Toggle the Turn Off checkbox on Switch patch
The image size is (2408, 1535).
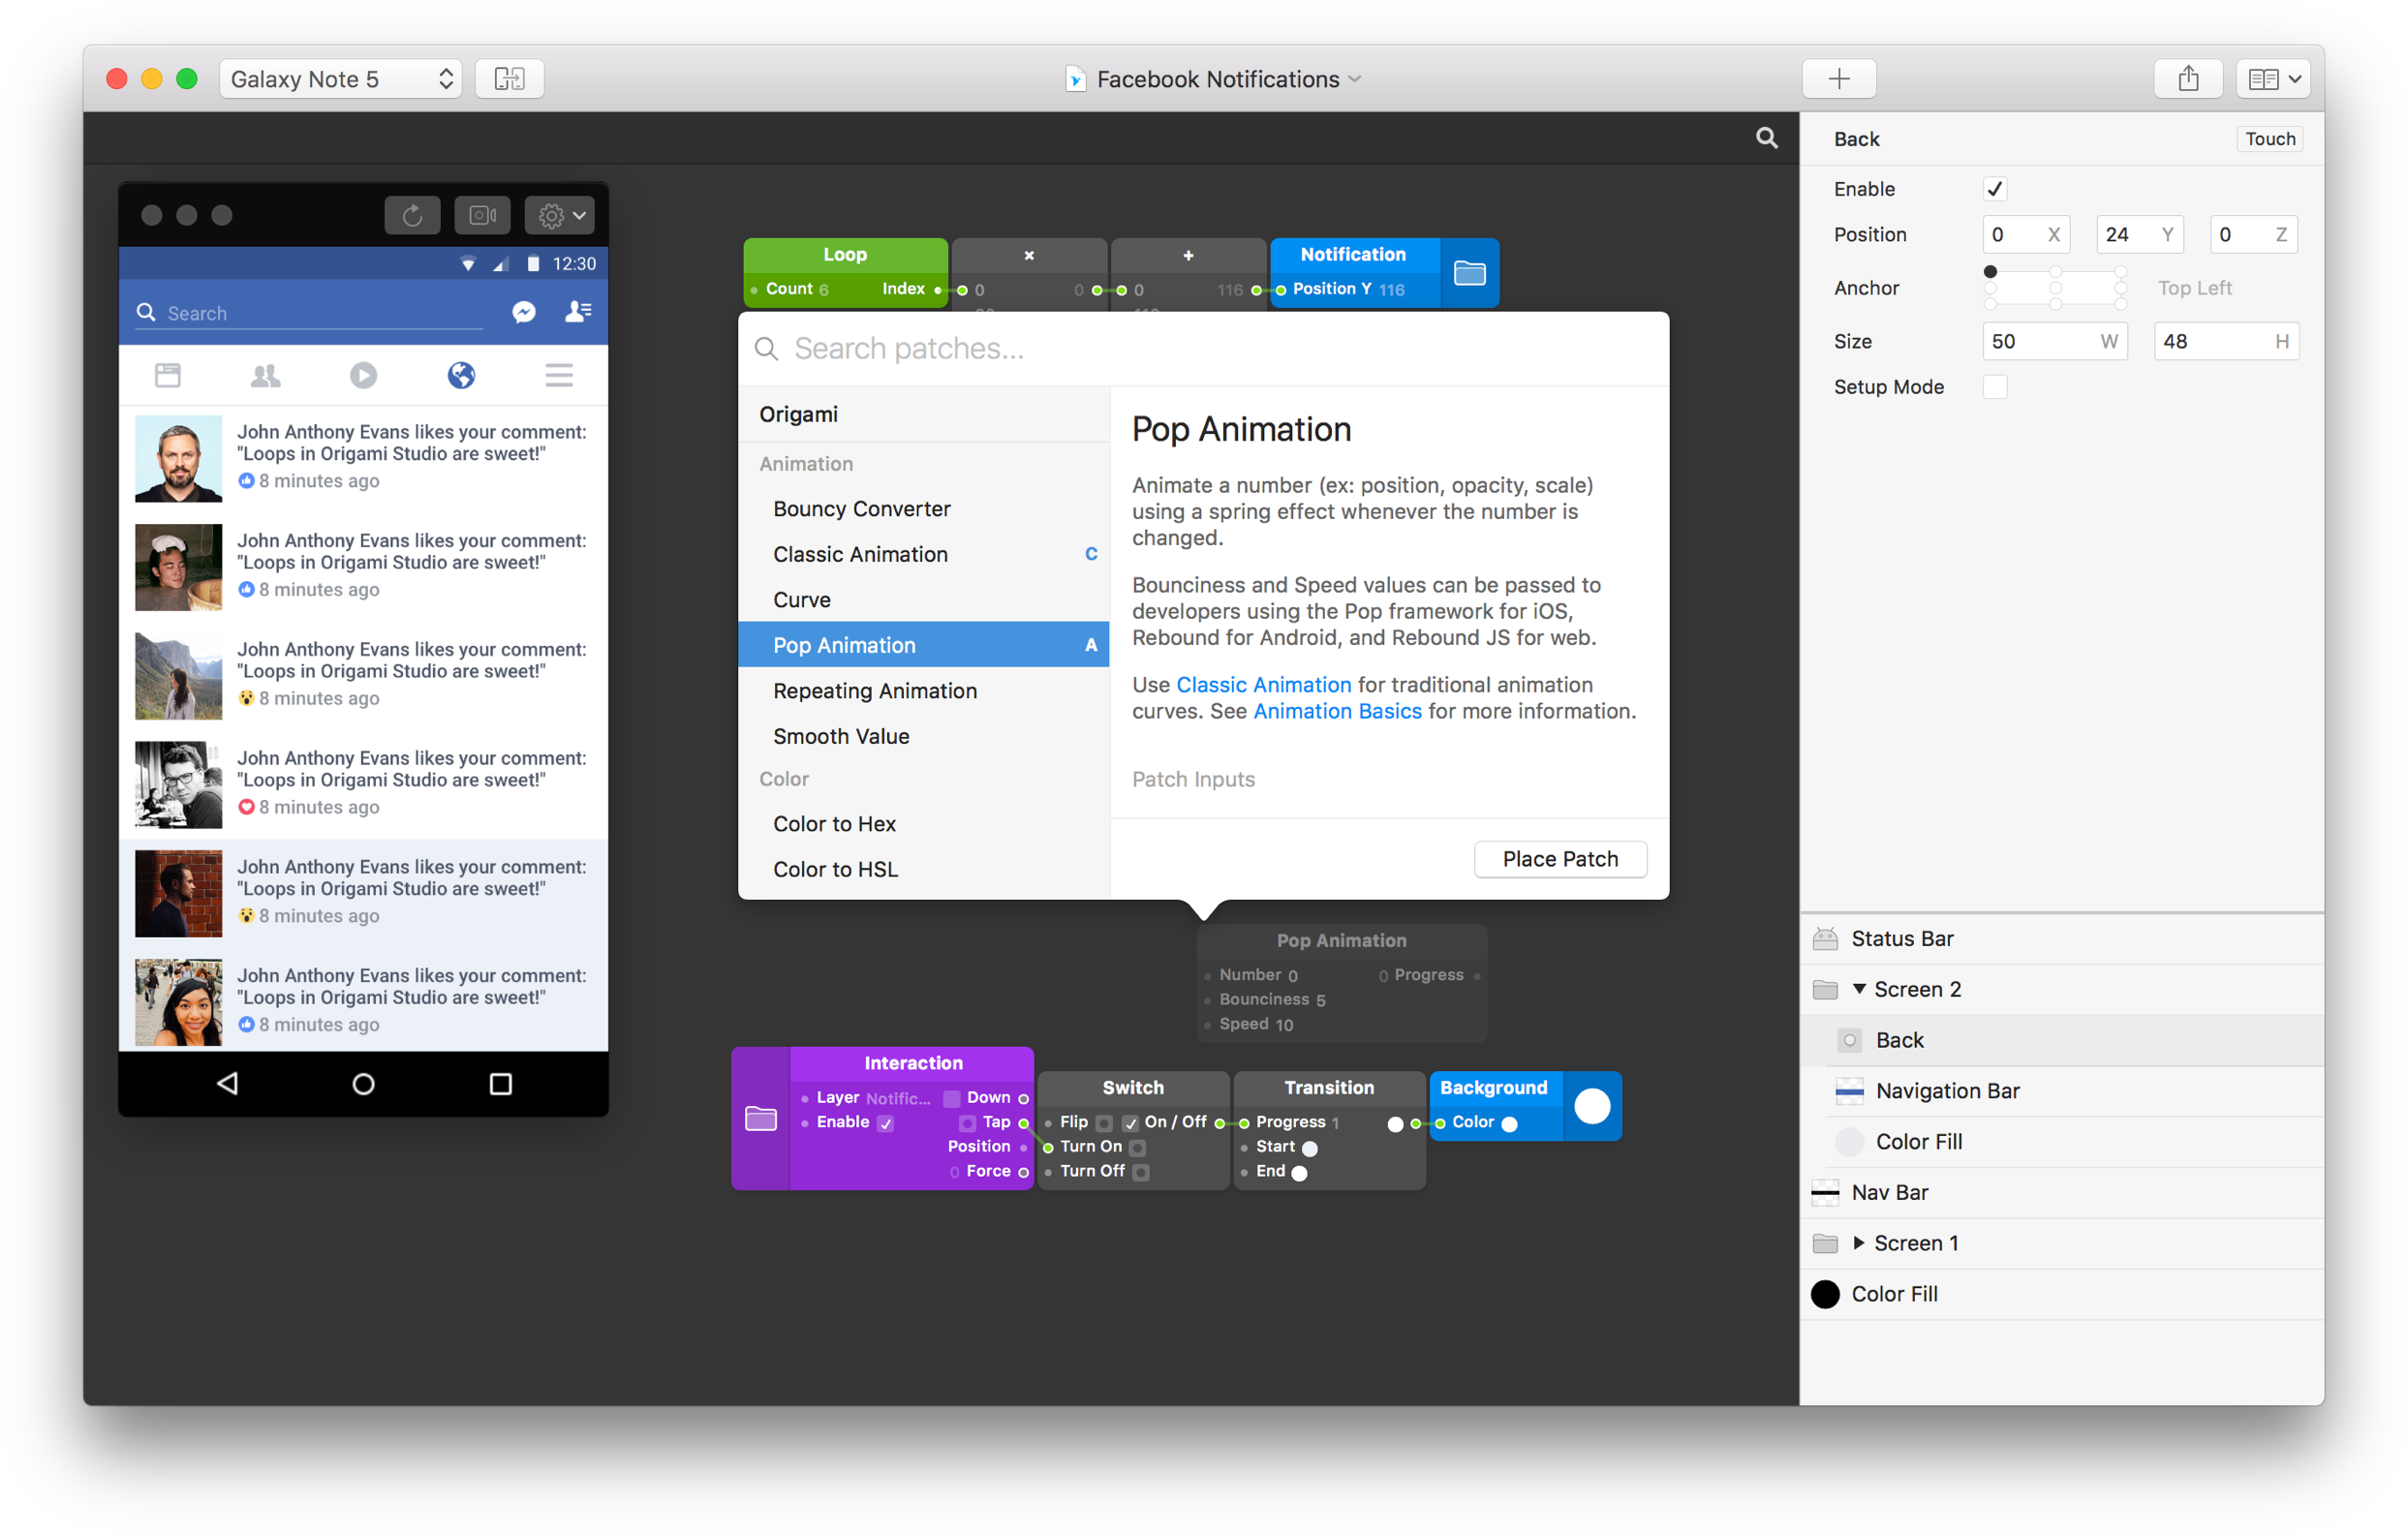click(x=1141, y=1172)
